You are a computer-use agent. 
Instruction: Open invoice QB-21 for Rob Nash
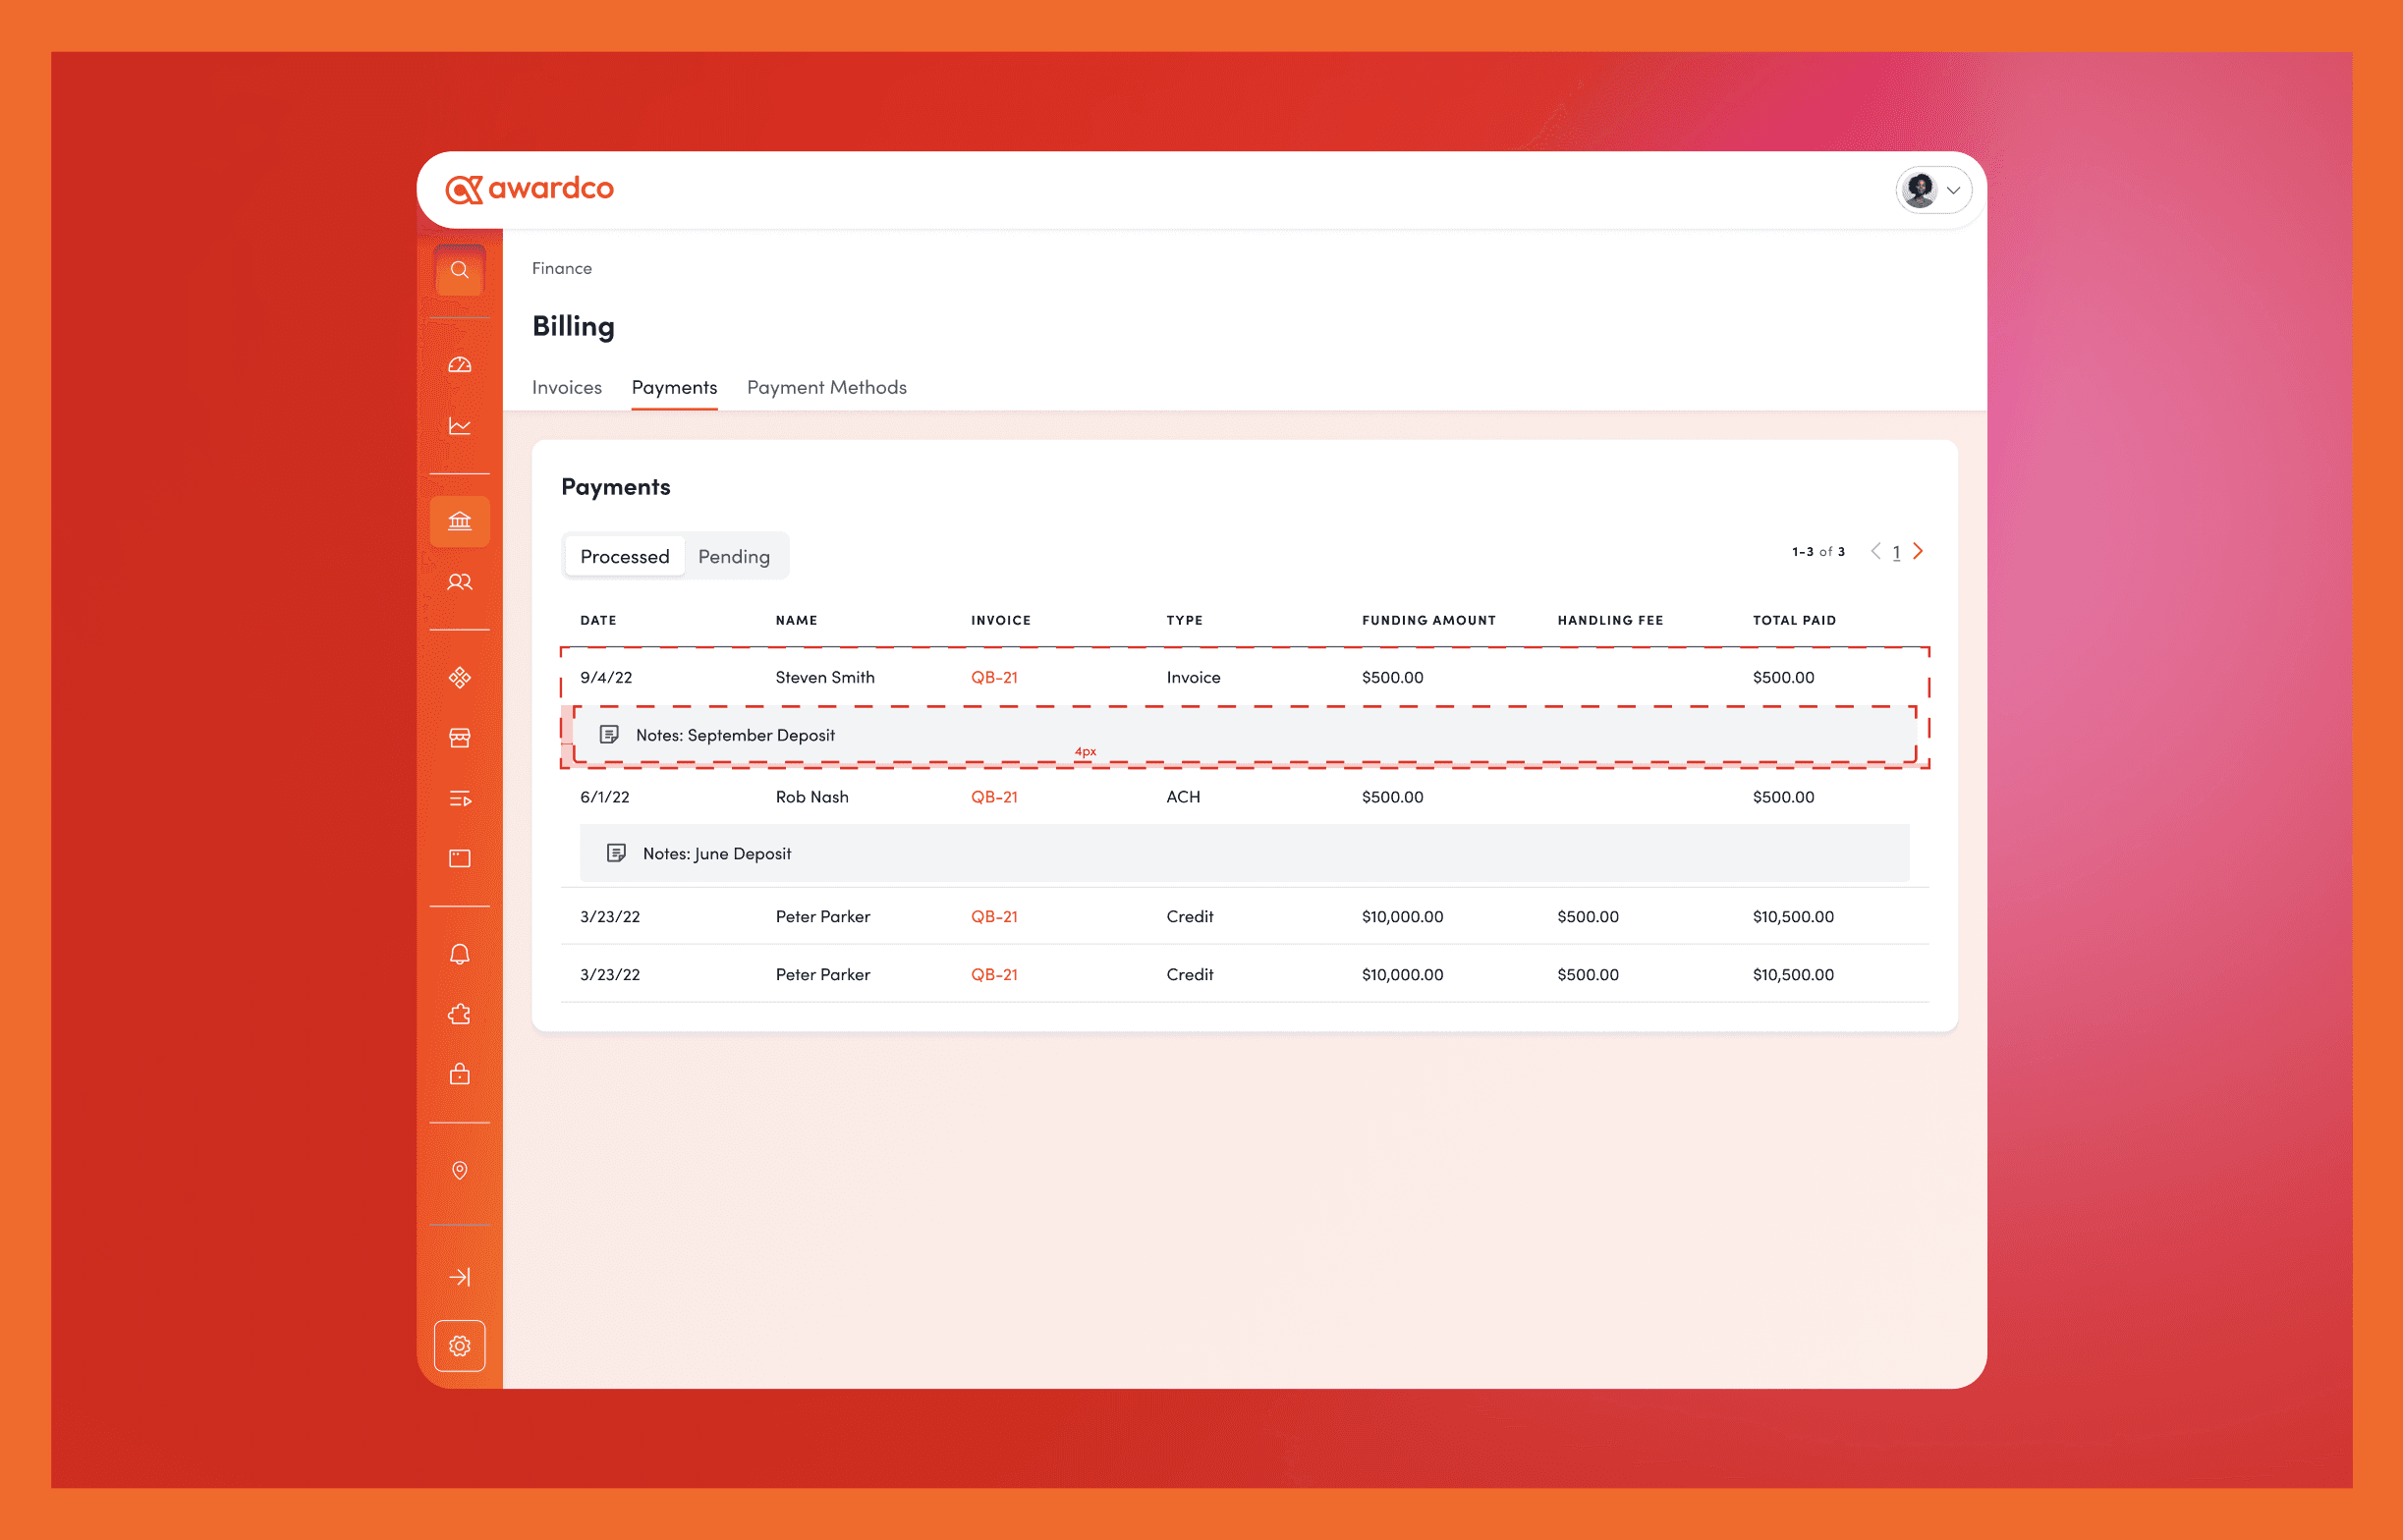(x=995, y=798)
